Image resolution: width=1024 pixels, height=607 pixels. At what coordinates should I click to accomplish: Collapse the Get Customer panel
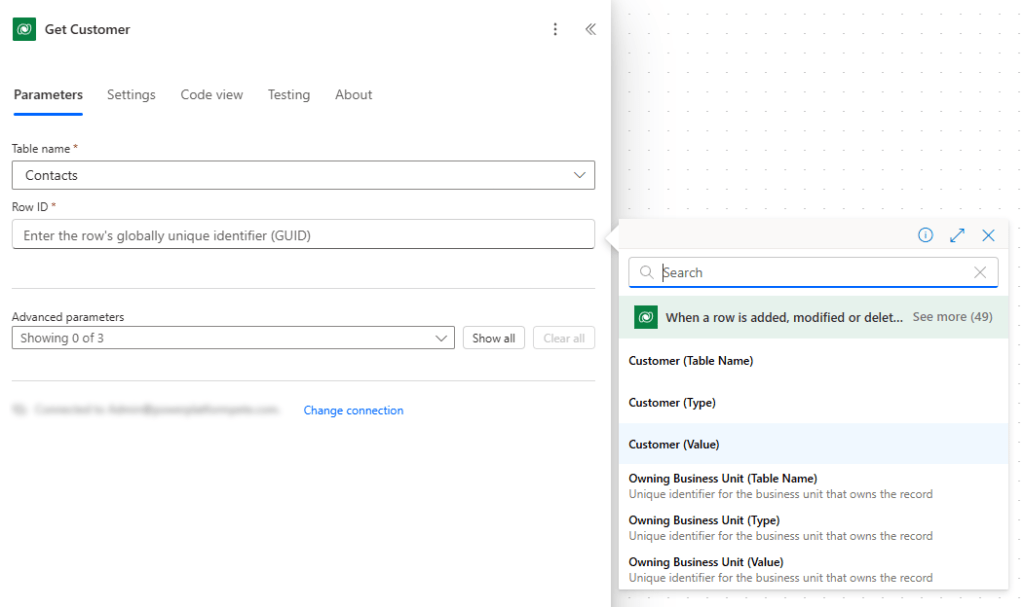point(590,29)
